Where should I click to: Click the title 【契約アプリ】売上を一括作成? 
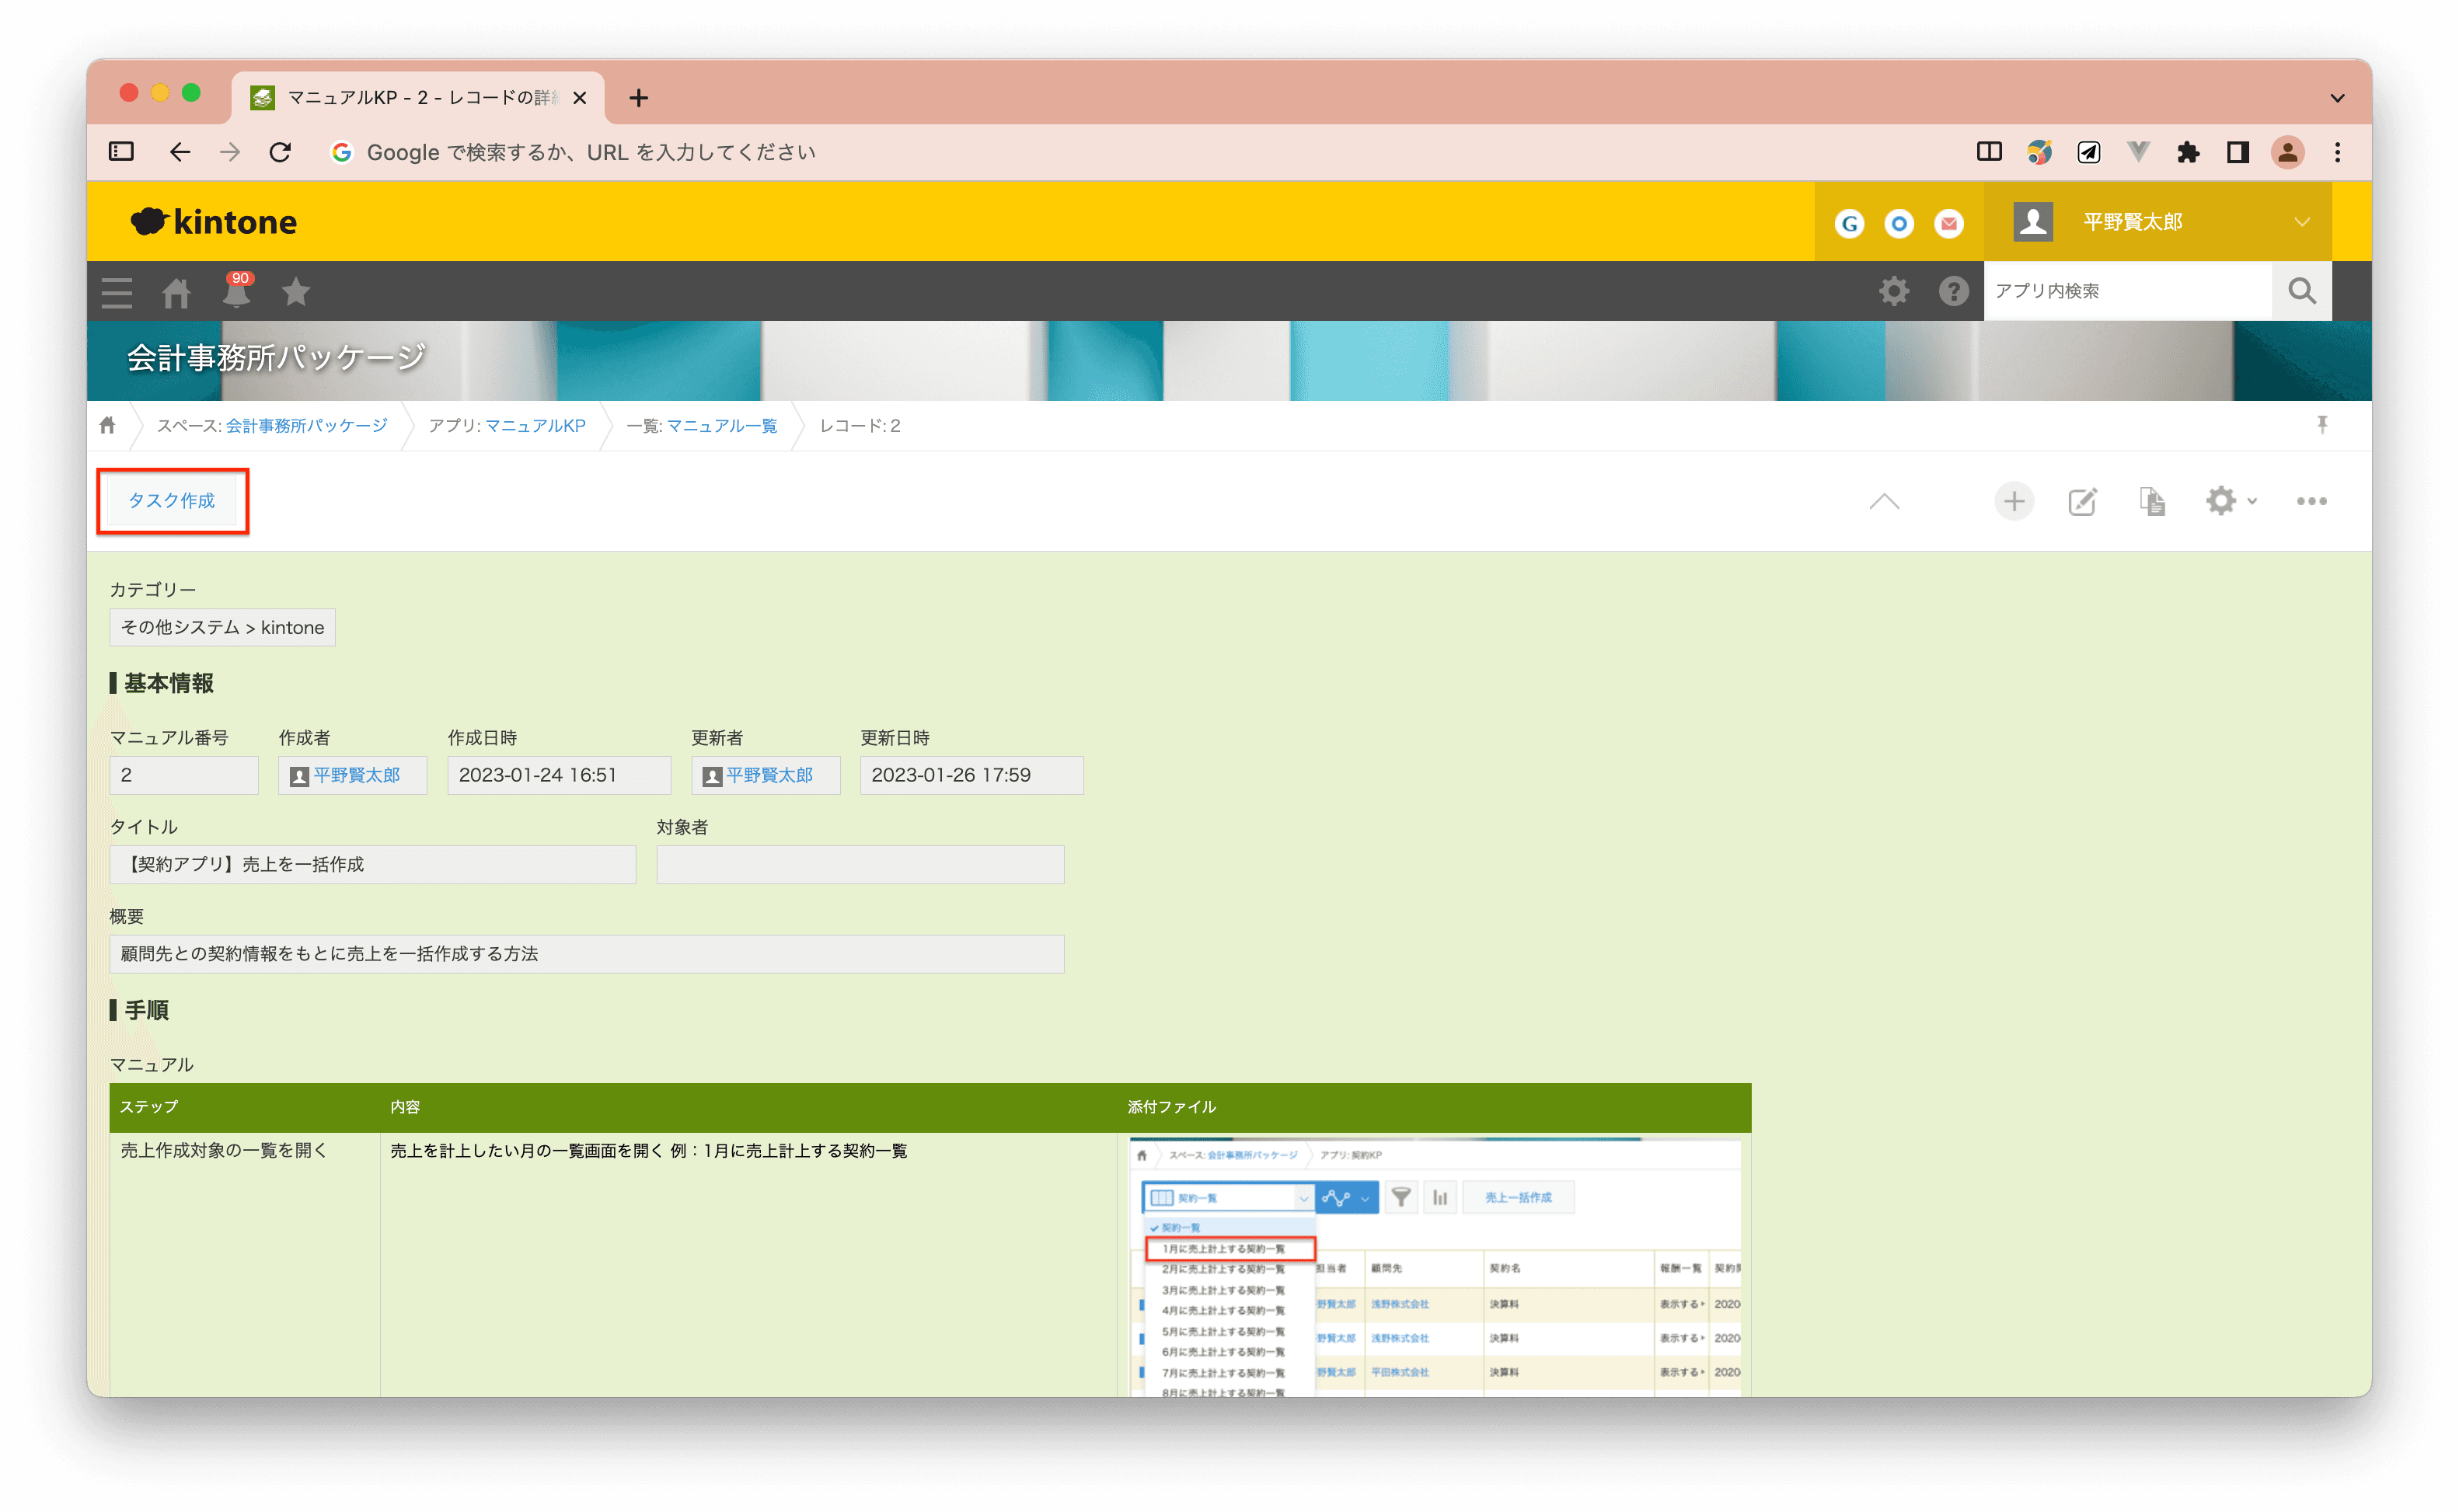(372, 865)
